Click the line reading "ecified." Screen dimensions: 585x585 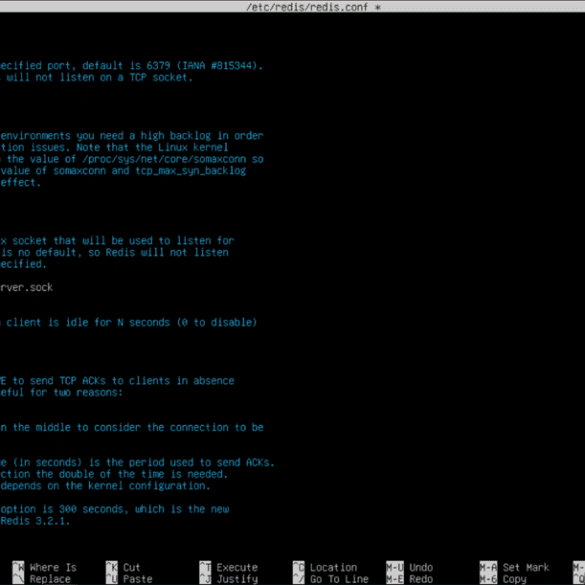[x=23, y=264]
